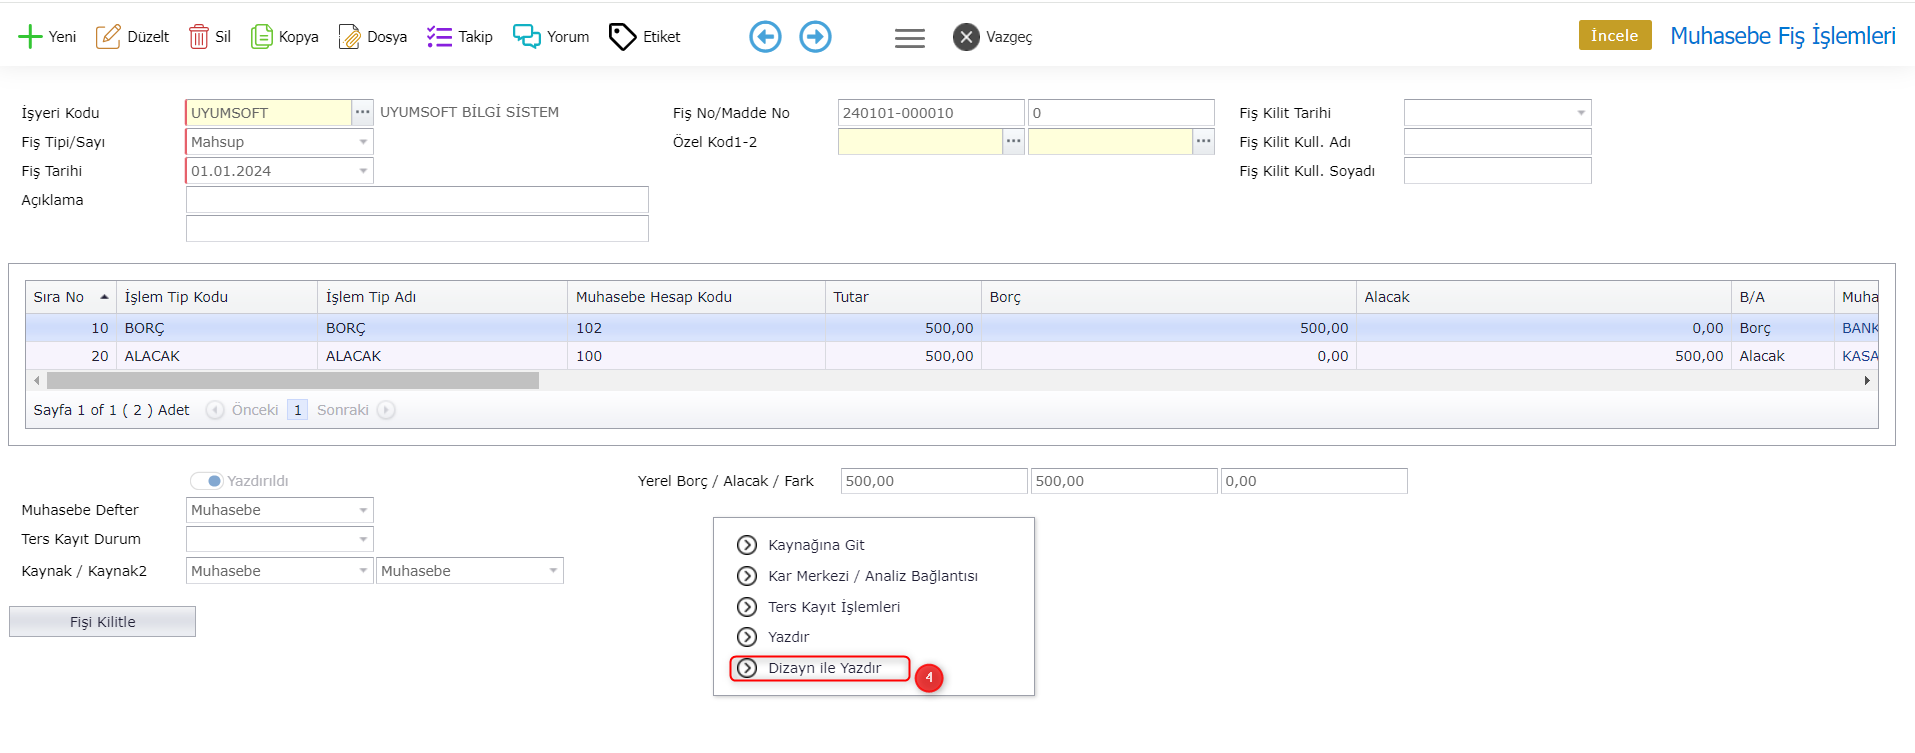Click the Etiket tag icon
The image size is (1915, 753).
(x=622, y=37)
